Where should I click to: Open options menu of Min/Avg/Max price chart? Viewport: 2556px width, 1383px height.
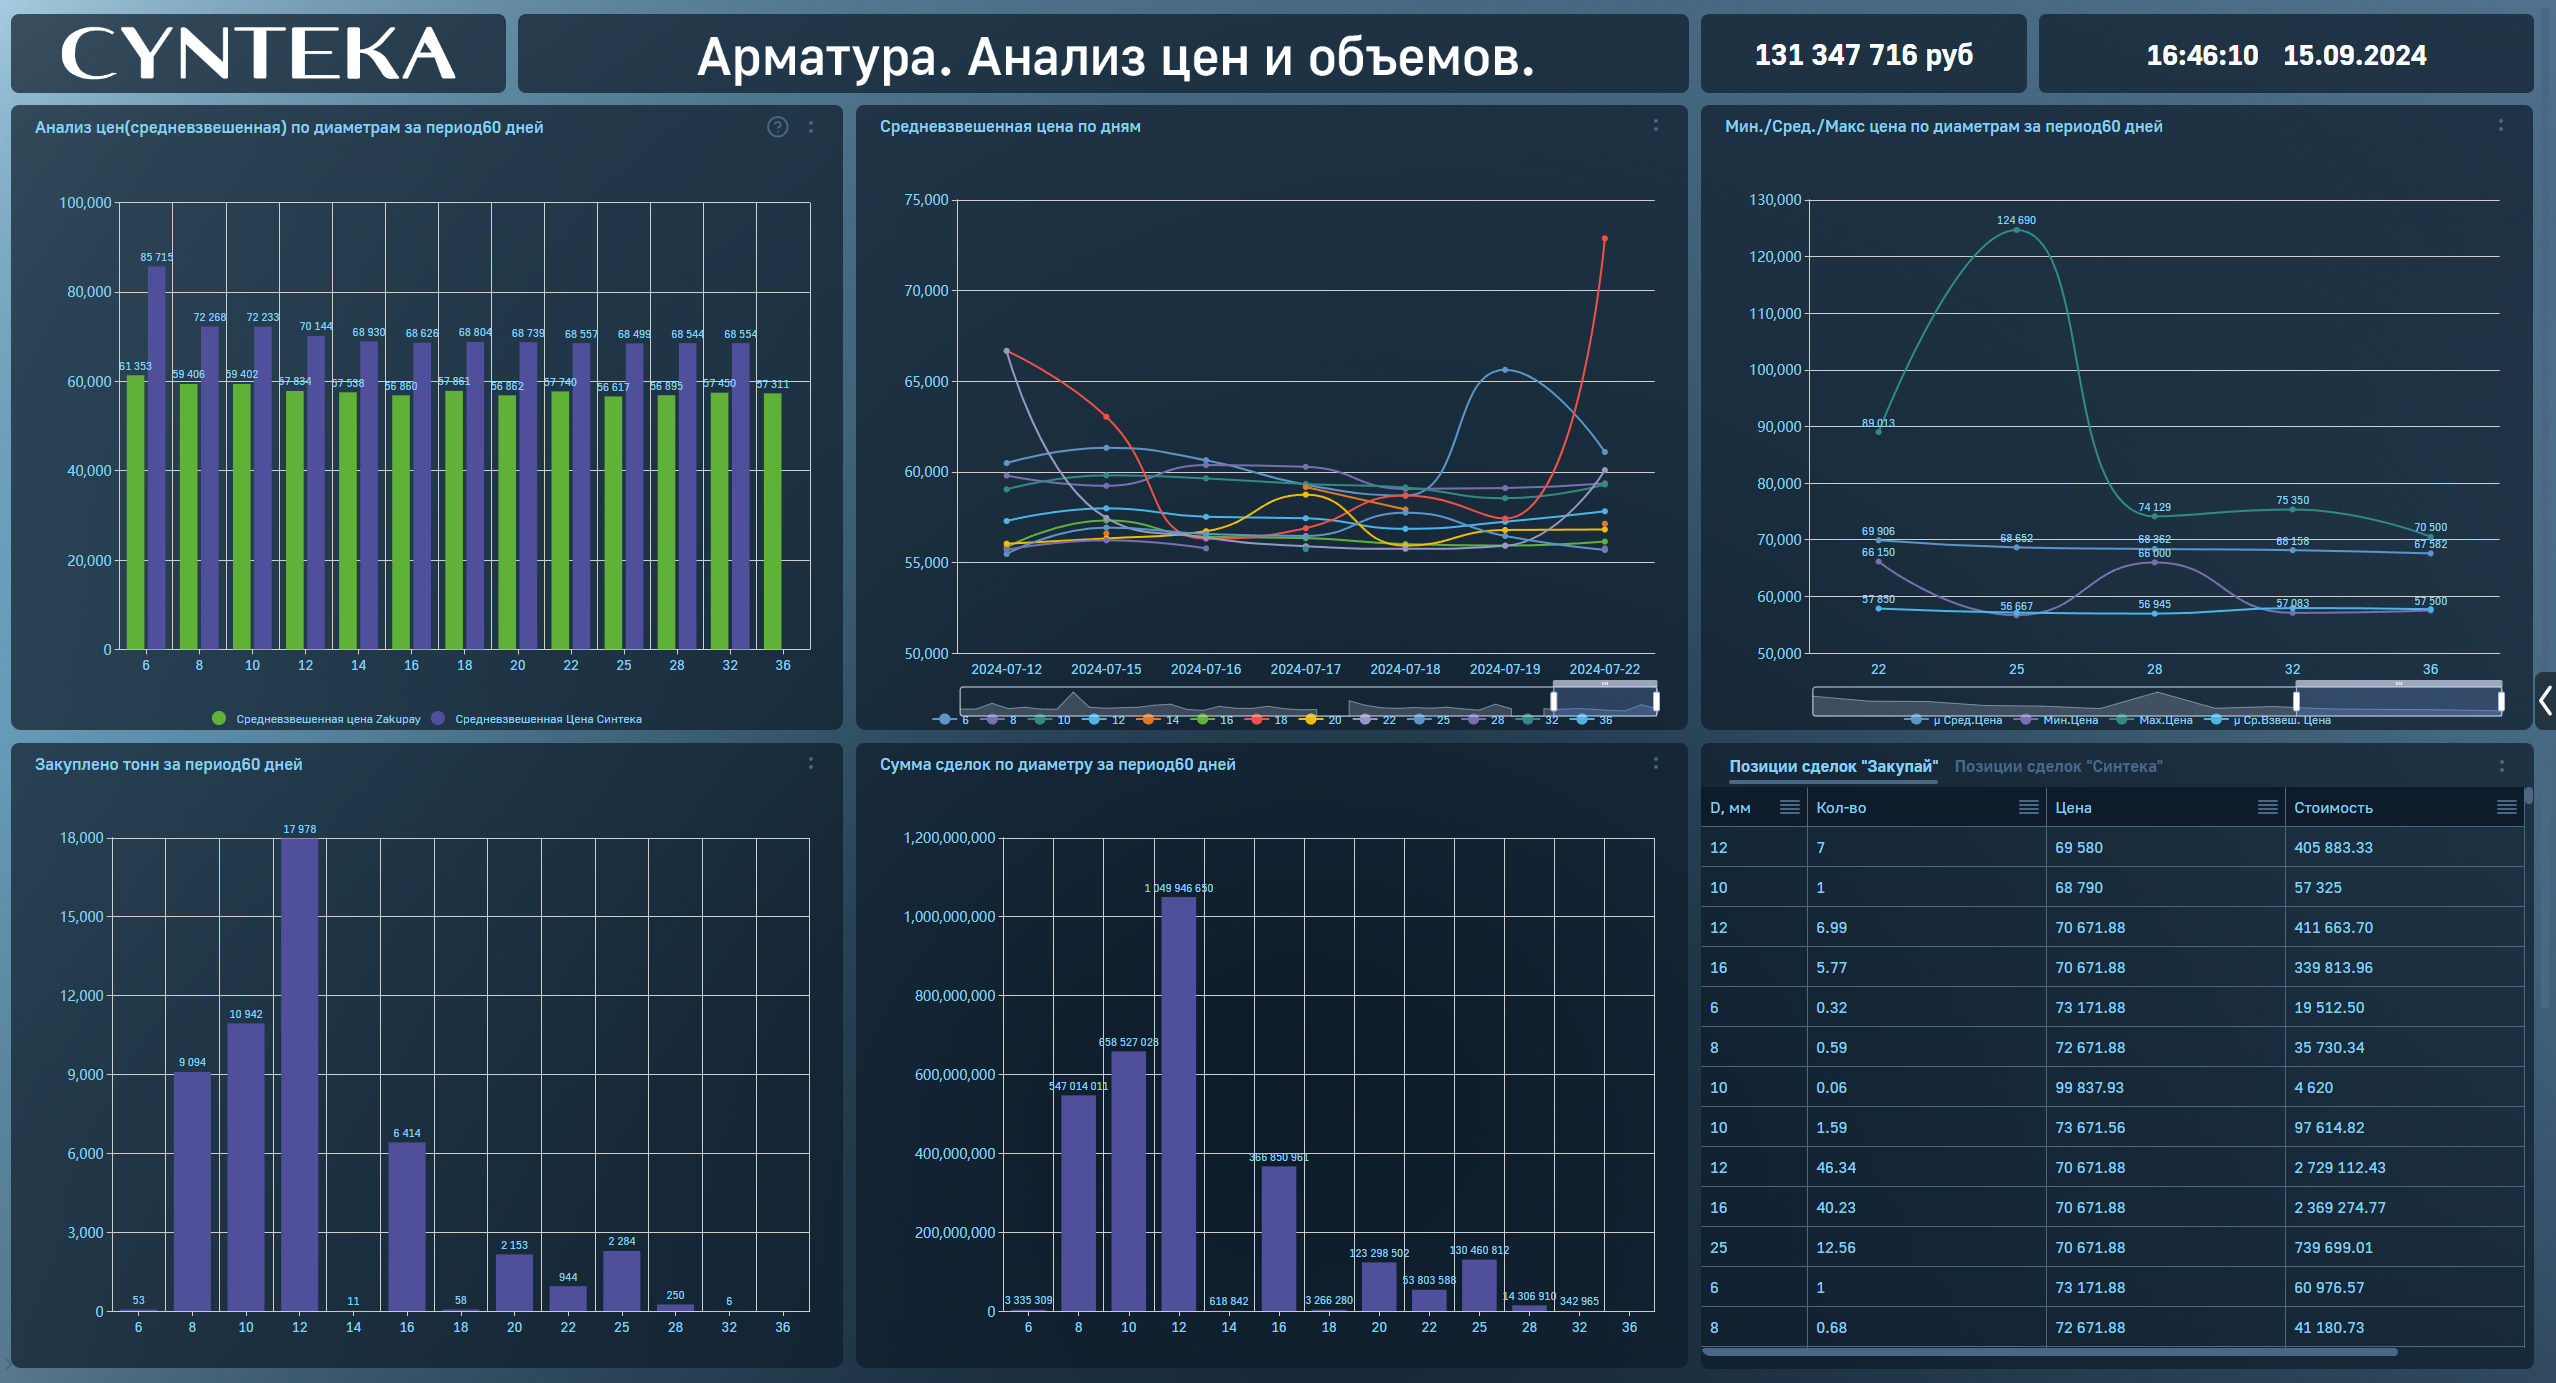2501,126
